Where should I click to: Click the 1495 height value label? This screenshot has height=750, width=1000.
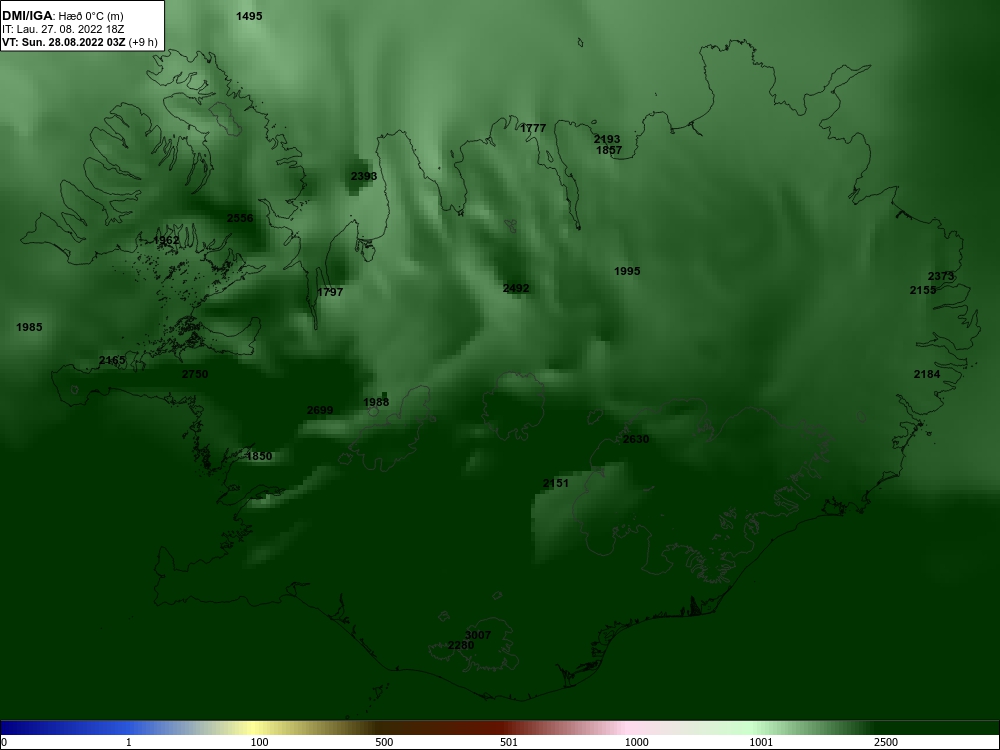point(249,16)
